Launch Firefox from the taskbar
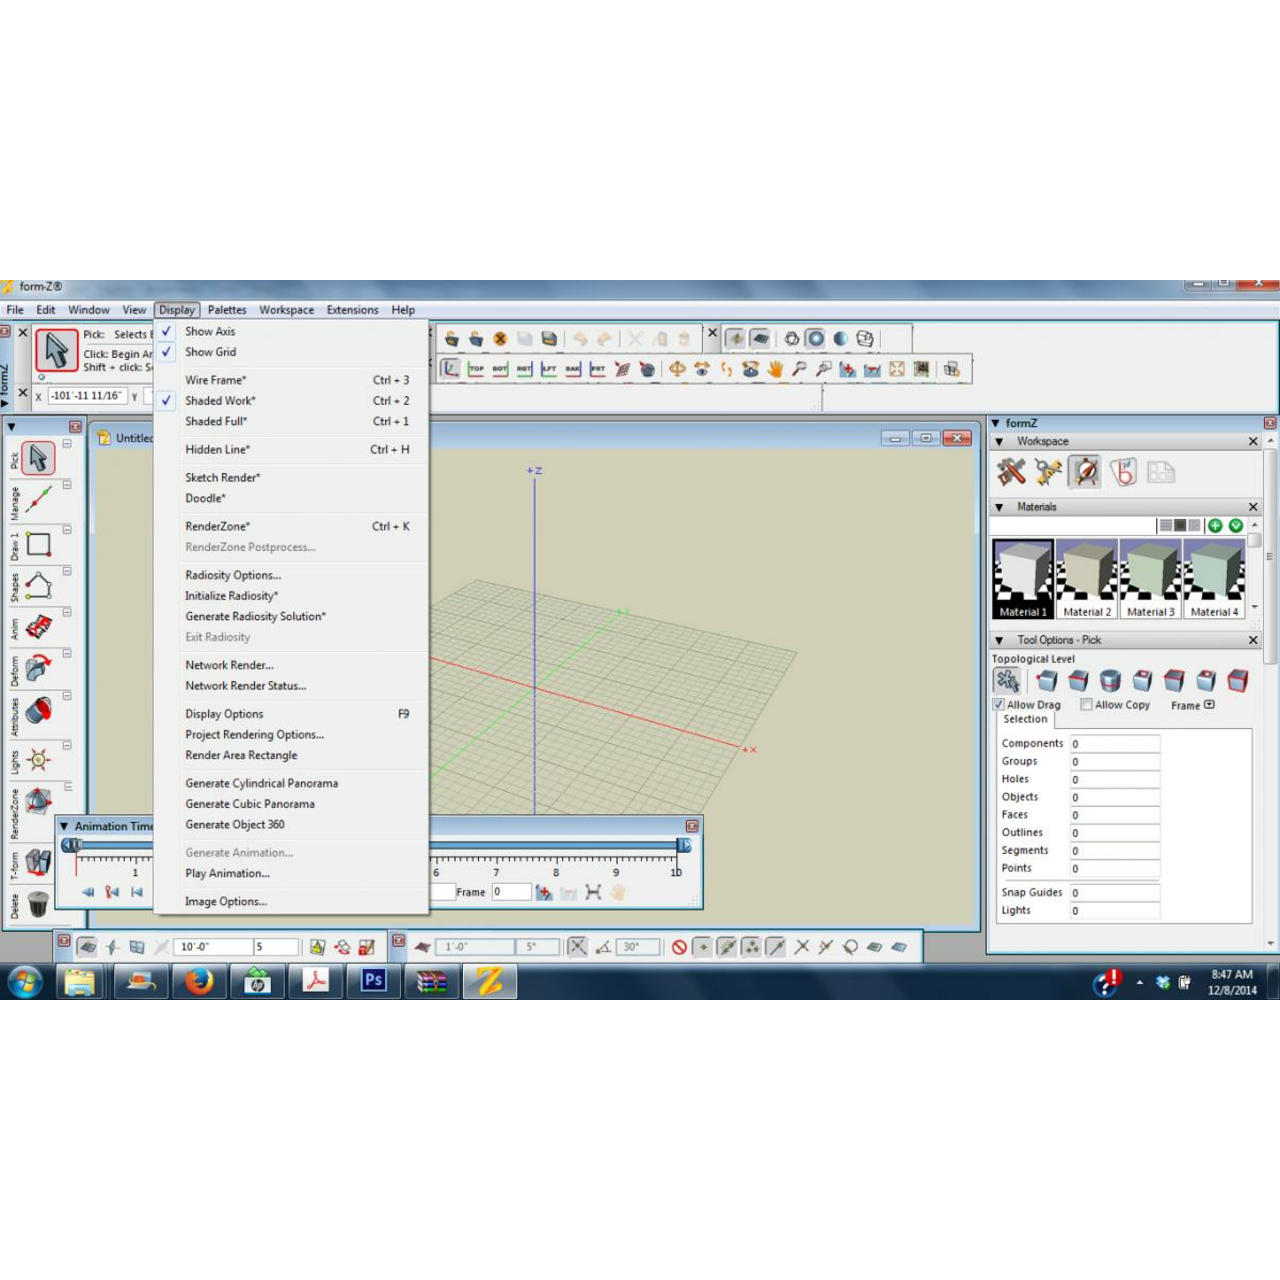The image size is (1280, 1280). click(199, 981)
